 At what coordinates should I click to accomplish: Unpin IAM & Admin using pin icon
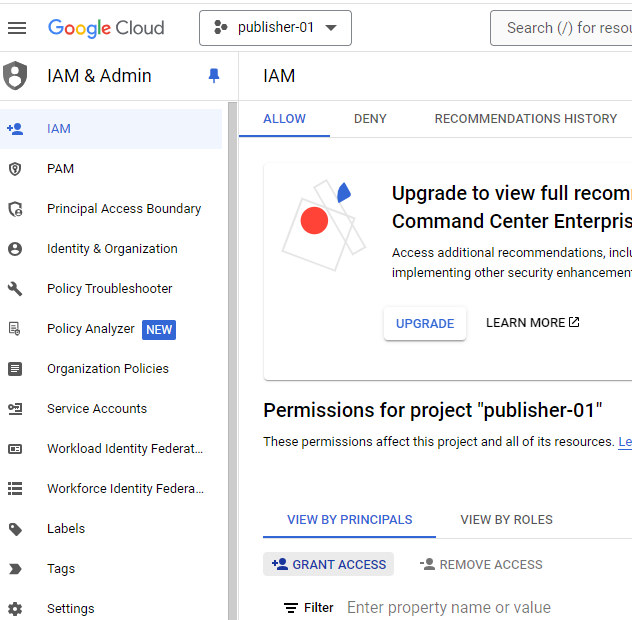(x=214, y=75)
